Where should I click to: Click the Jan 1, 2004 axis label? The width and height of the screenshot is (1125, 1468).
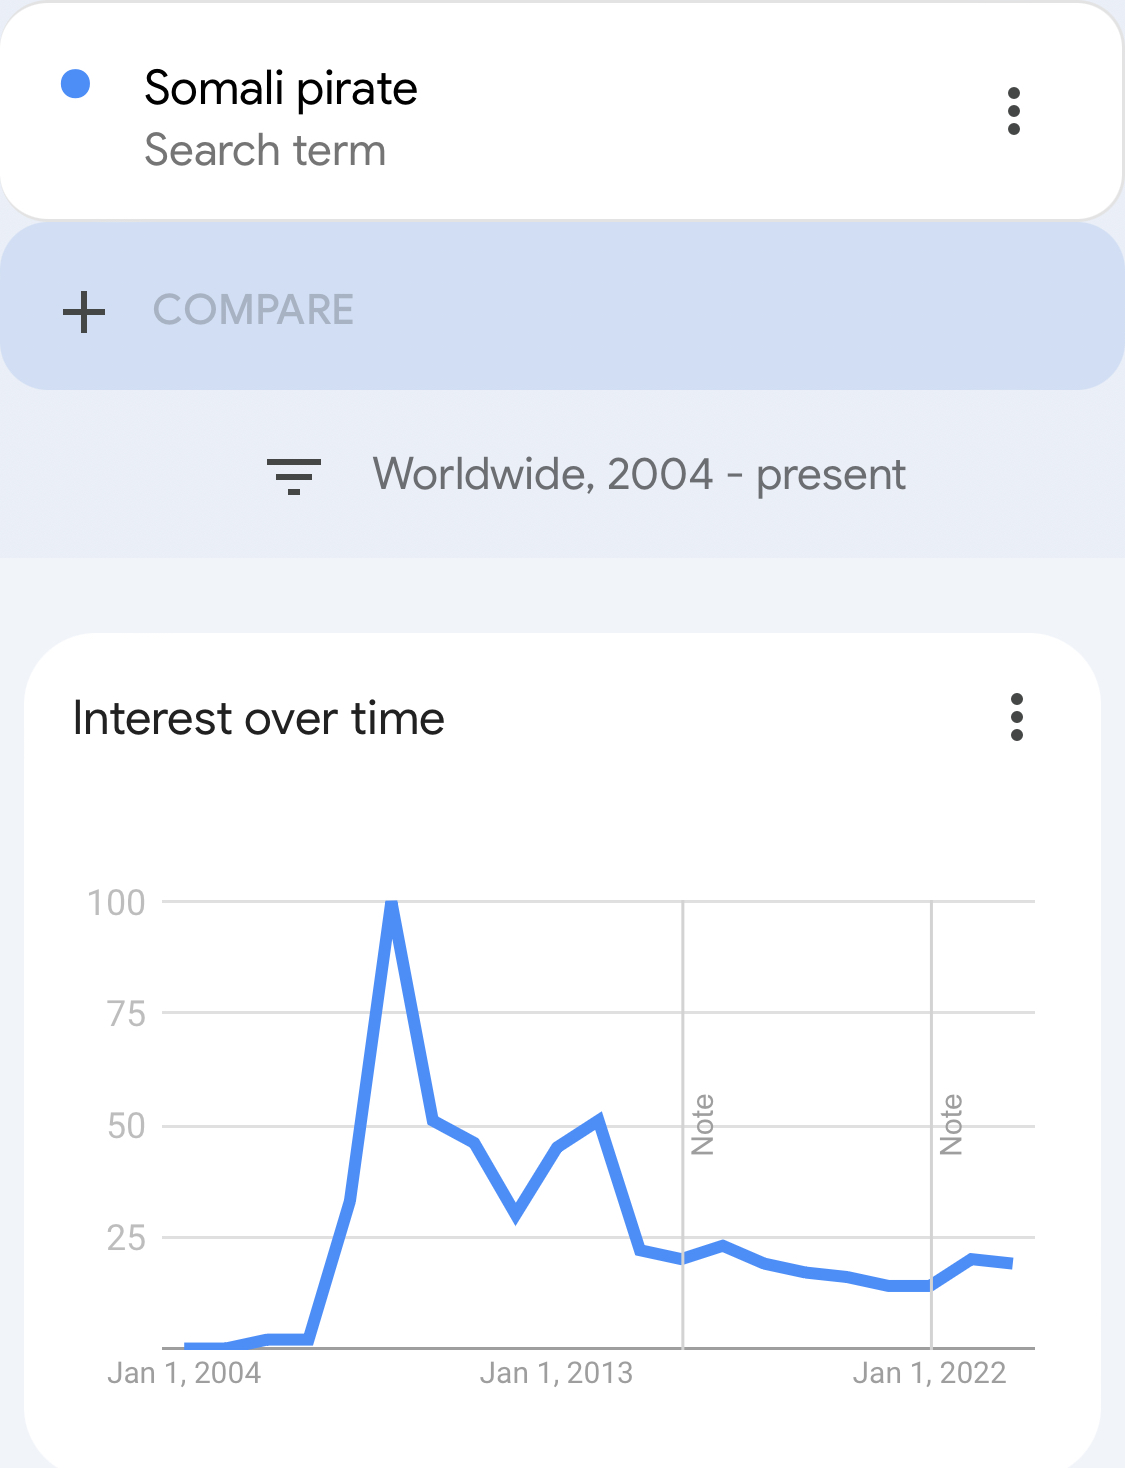[184, 1373]
